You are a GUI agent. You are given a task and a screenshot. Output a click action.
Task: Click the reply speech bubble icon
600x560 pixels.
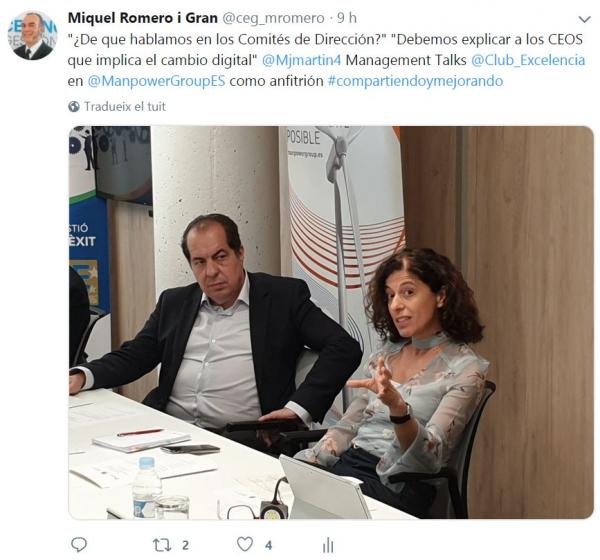(79, 544)
